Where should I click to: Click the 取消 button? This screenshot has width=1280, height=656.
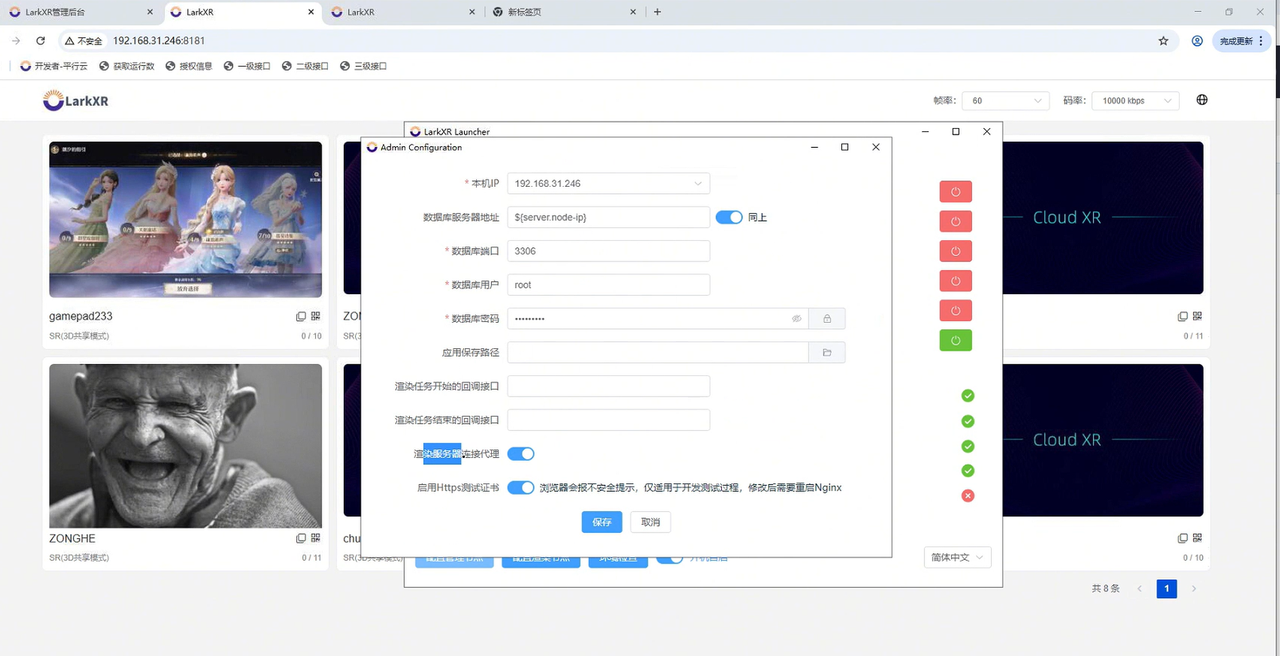(650, 522)
